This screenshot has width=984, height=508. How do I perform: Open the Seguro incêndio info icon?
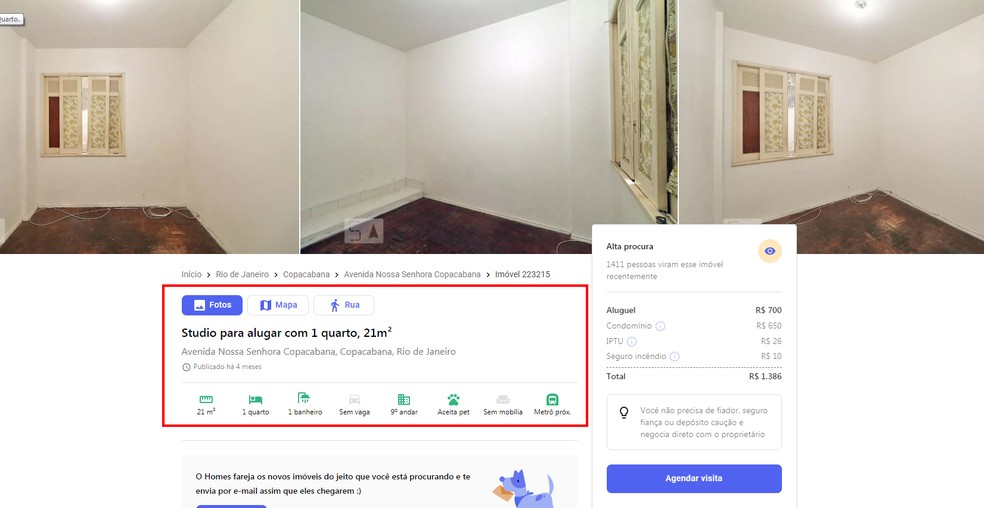(x=674, y=357)
